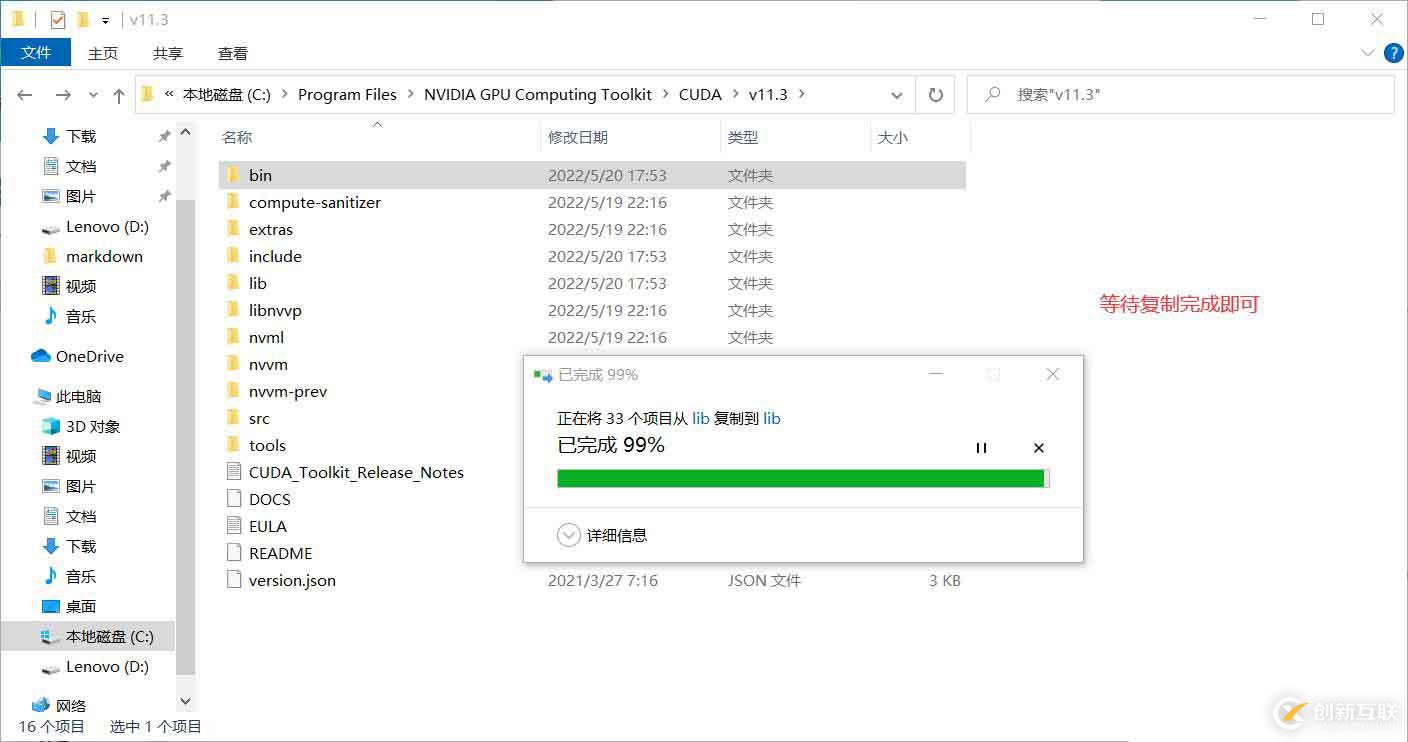
Task: Click the 3D 对象 icon in sidebar
Action: tap(51, 426)
